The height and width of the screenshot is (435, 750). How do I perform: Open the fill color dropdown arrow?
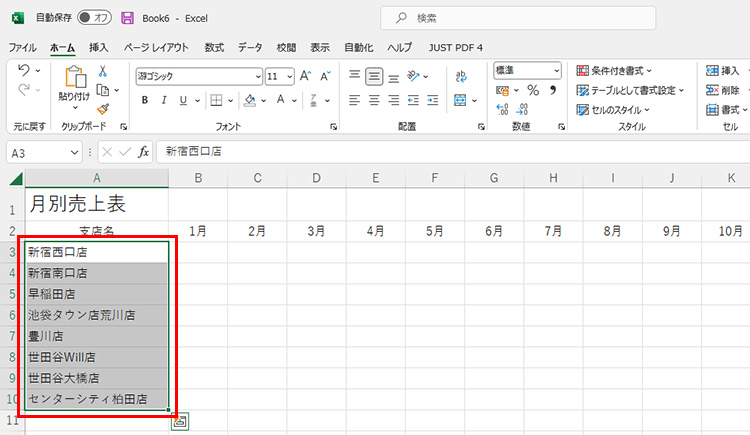(x=264, y=100)
